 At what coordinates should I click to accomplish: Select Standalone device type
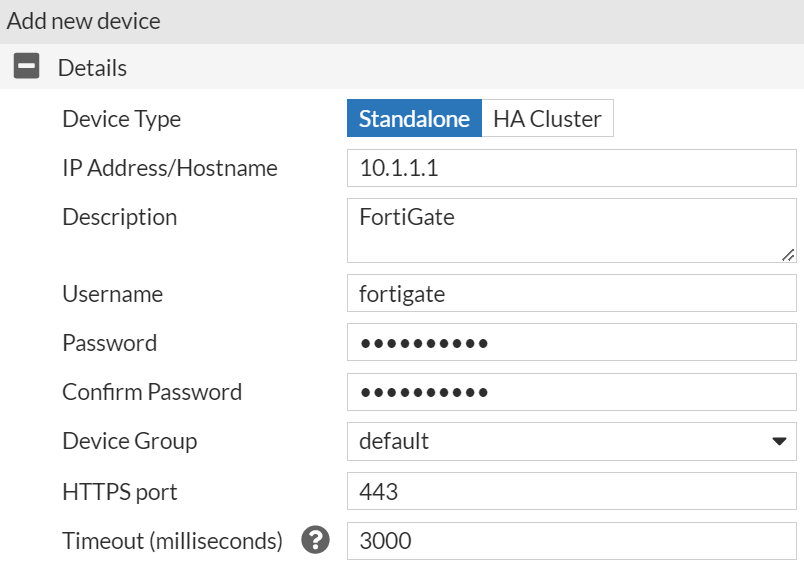(414, 119)
